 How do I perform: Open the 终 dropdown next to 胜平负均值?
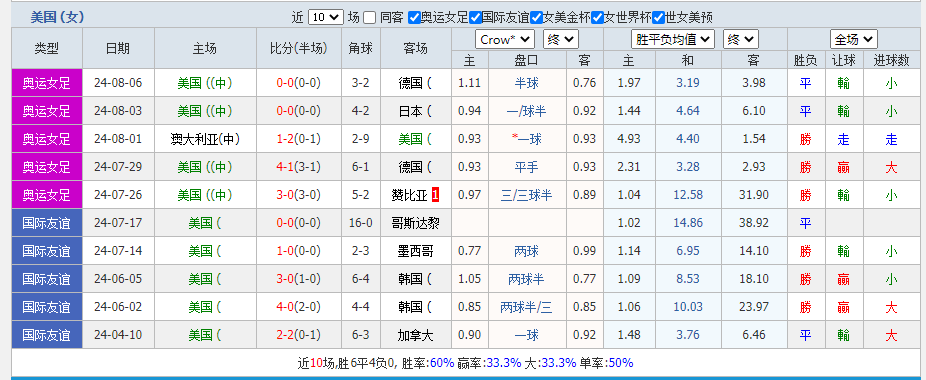pos(741,40)
